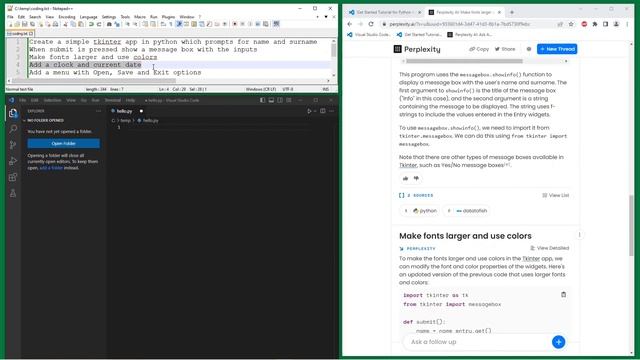Copy the code block using clipboard icon

tap(563, 295)
